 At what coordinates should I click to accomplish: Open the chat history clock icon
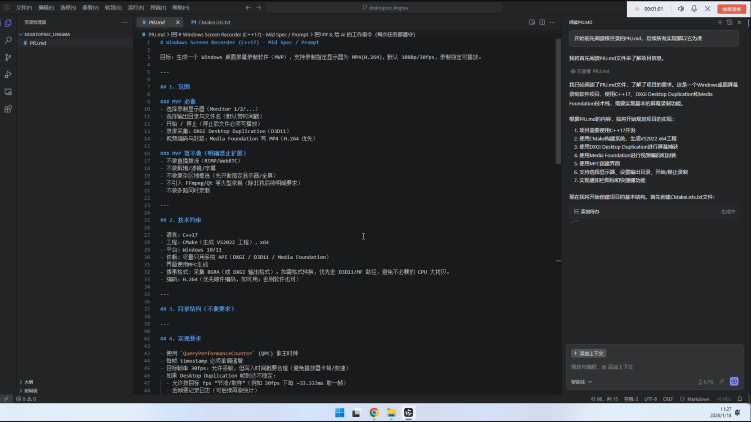[x=729, y=23]
